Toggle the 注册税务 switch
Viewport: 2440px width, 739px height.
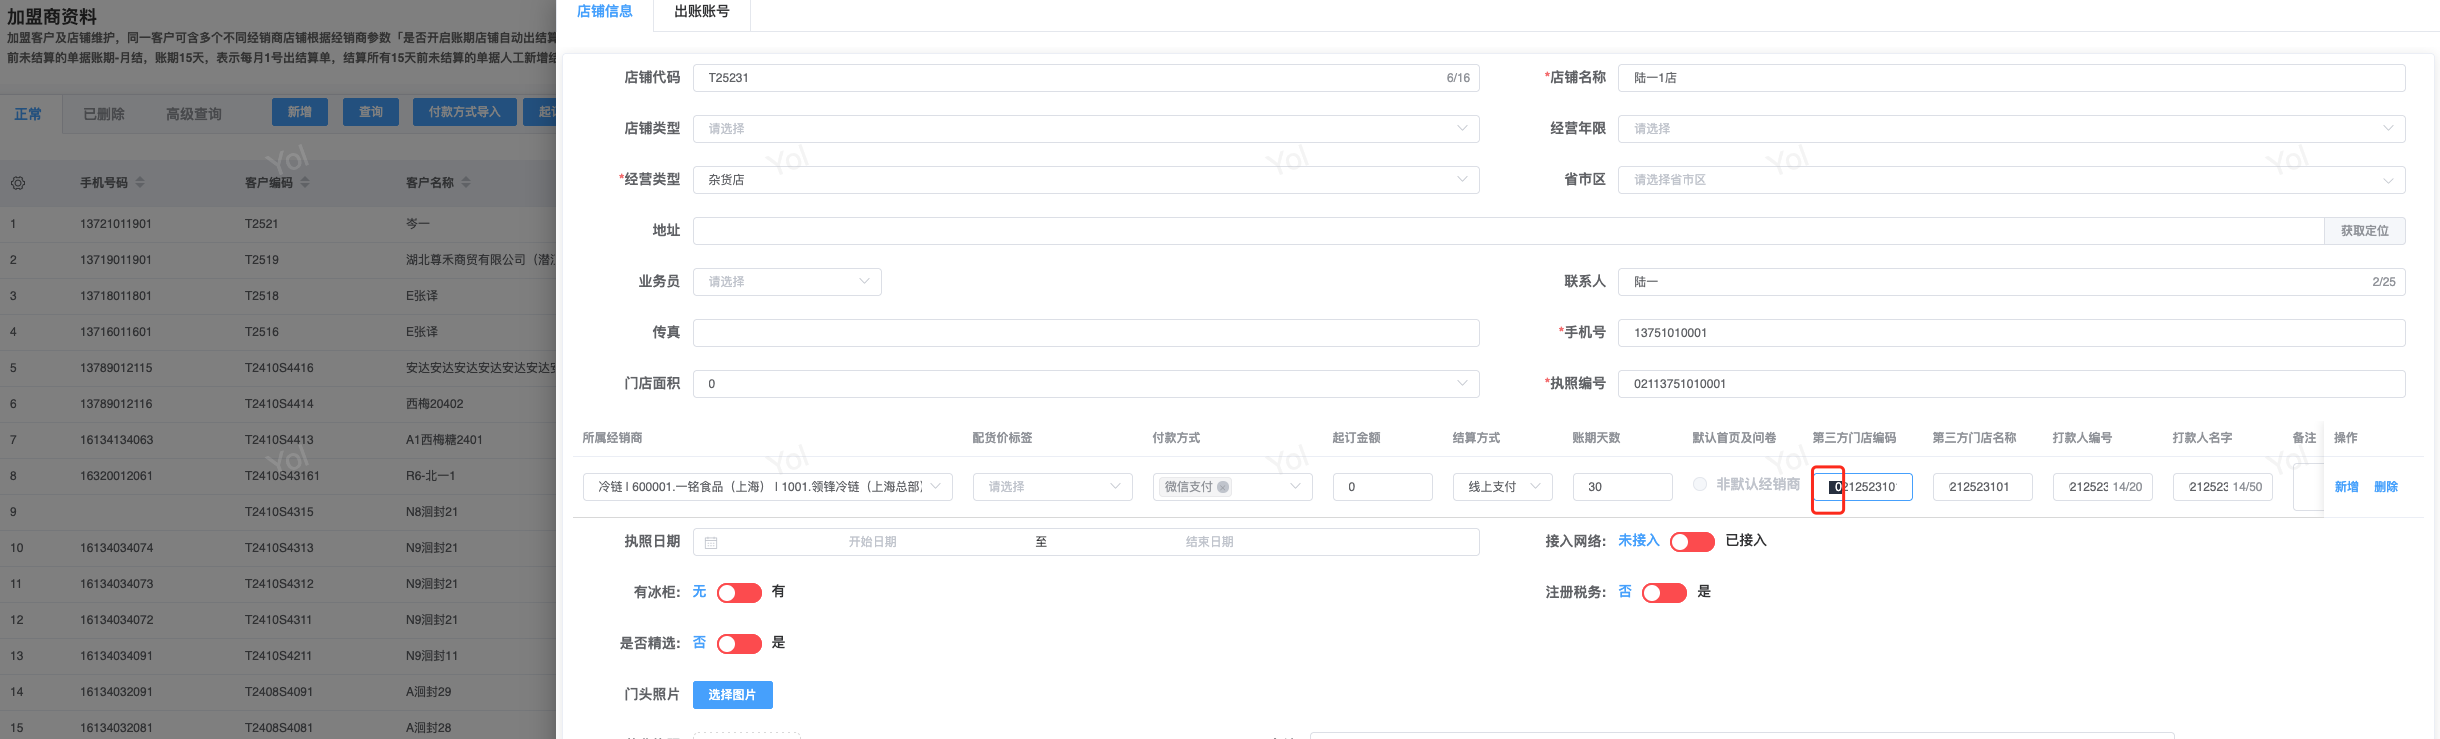tap(1664, 593)
